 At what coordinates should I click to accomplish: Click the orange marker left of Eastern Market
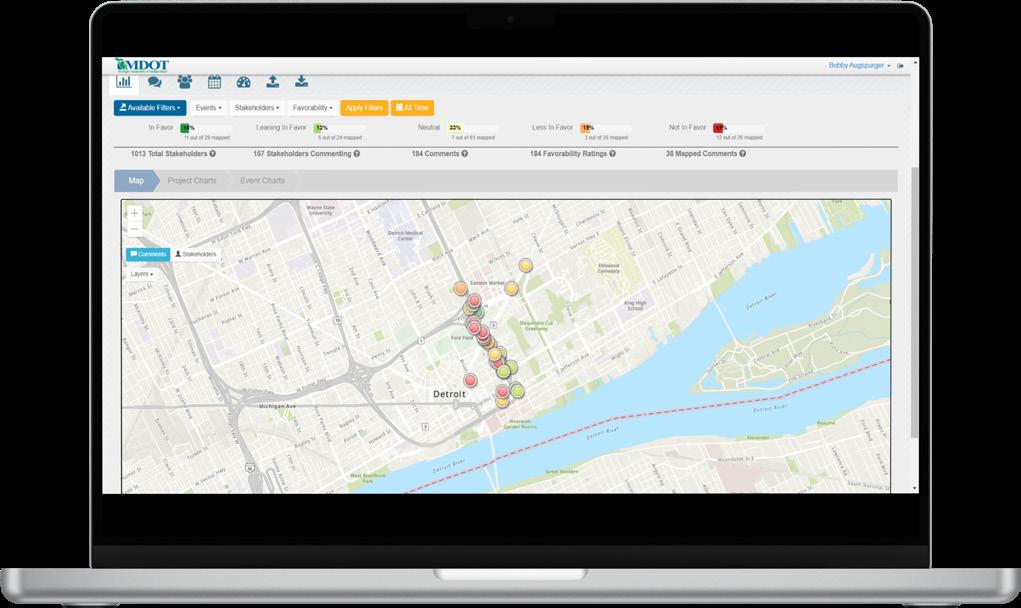point(460,288)
